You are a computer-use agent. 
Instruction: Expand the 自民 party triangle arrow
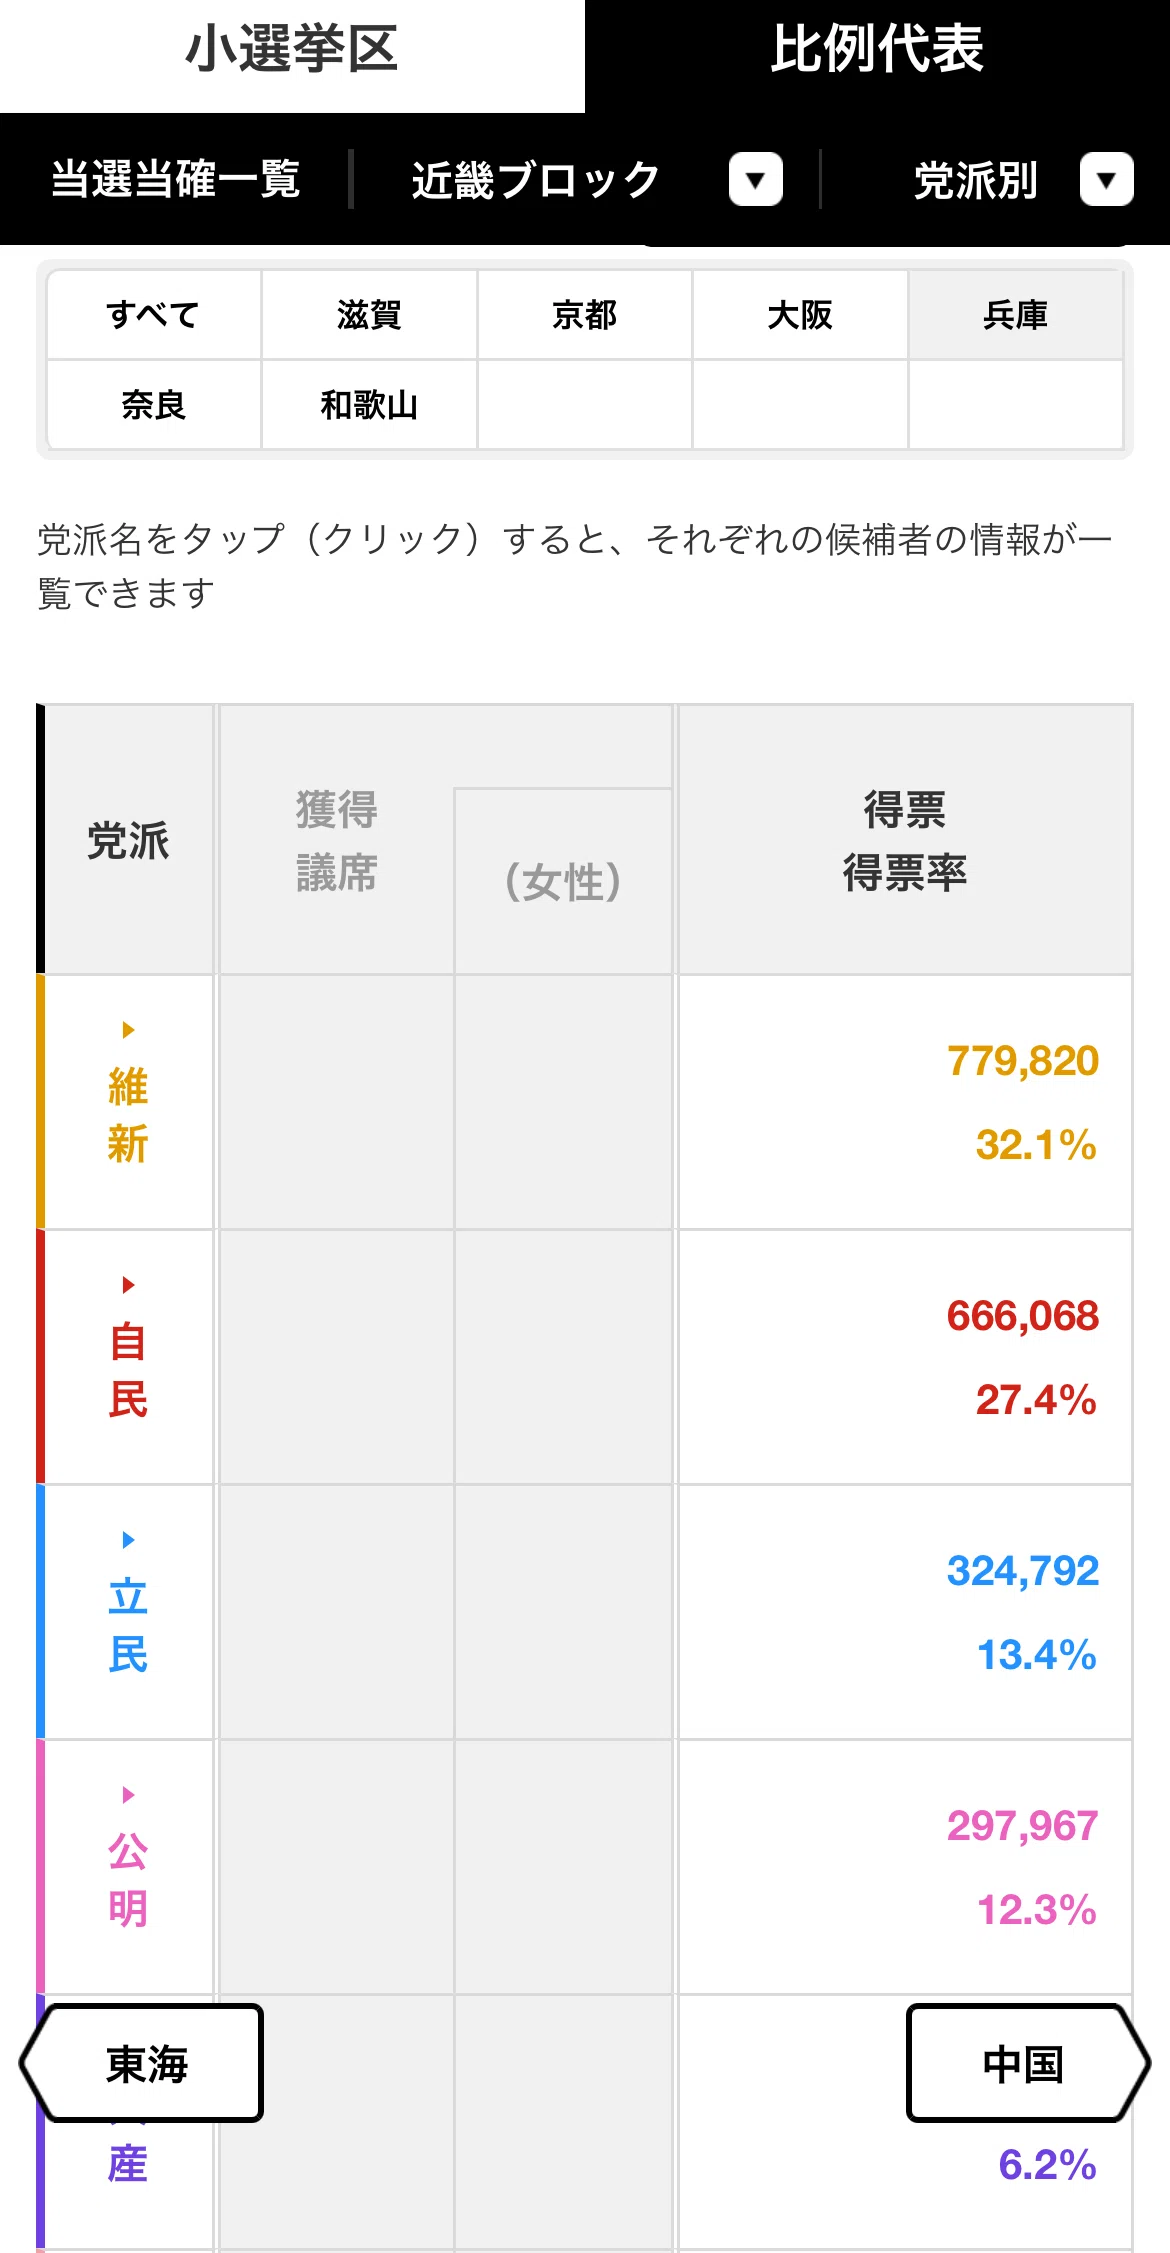(x=128, y=1285)
